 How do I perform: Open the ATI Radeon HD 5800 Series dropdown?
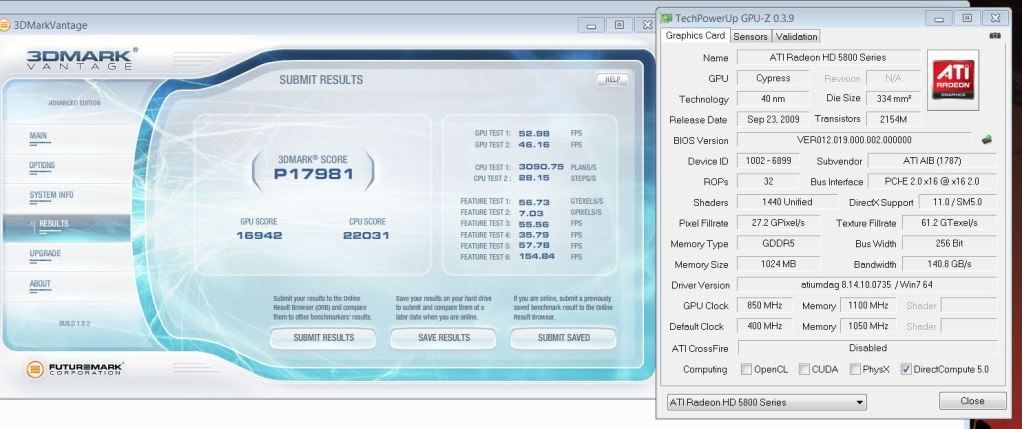[766, 402]
